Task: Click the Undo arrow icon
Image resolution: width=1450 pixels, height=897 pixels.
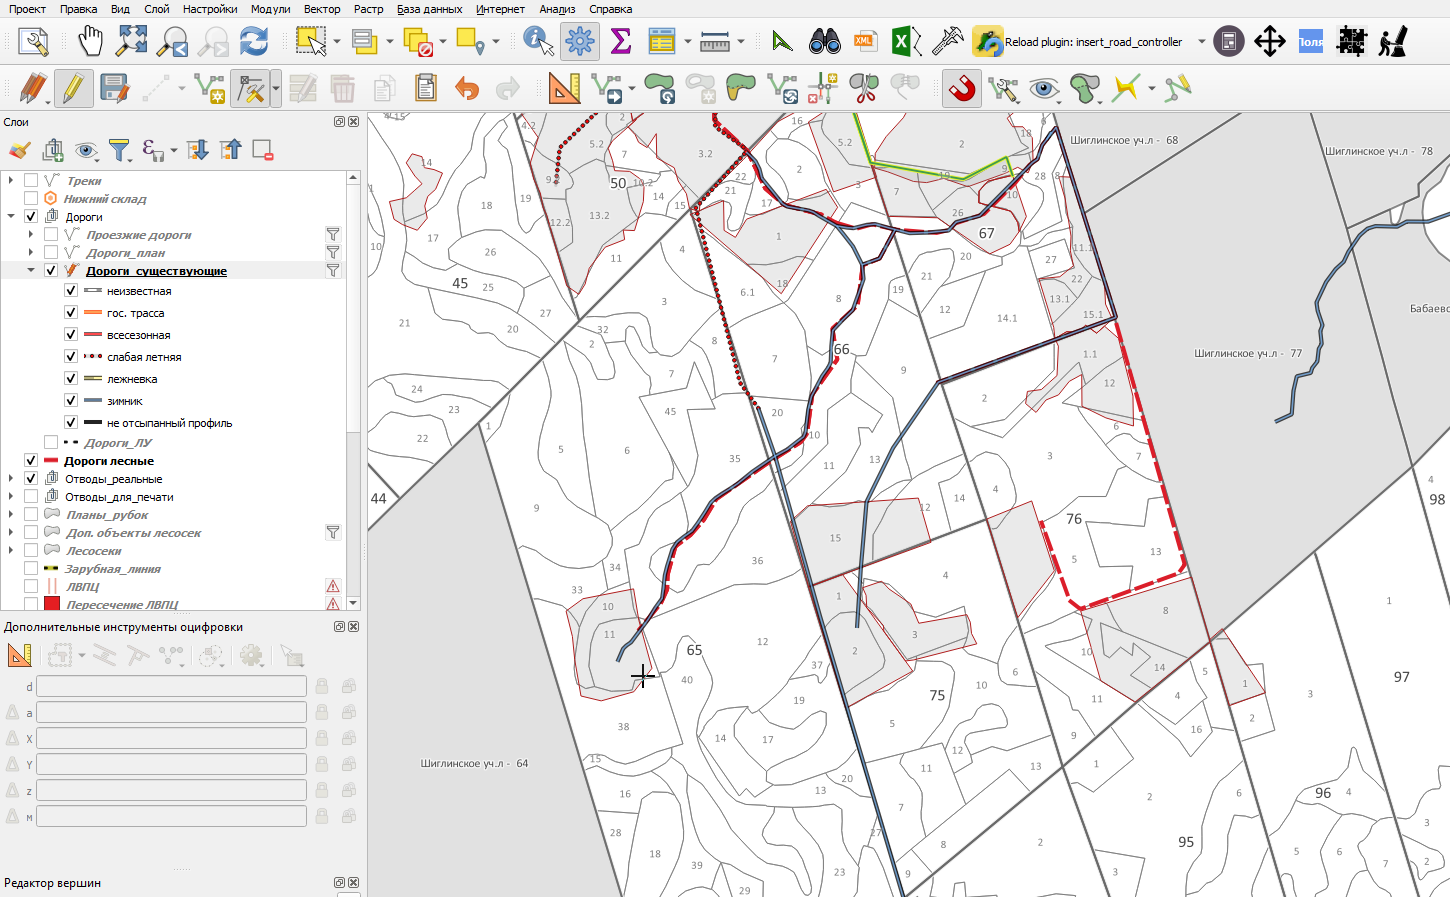Action: point(467,89)
